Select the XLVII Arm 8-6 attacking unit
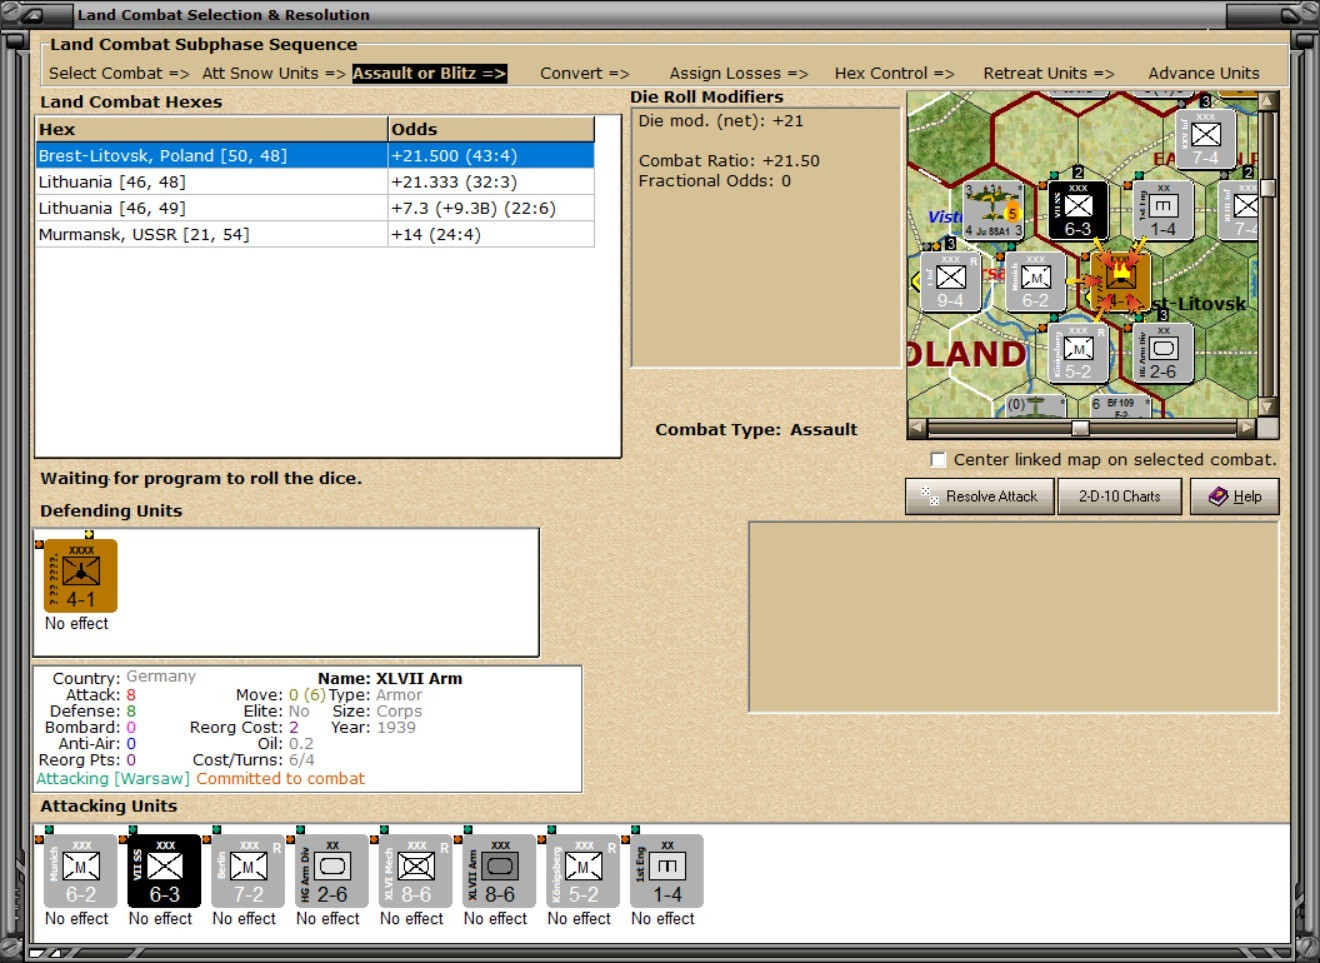This screenshot has height=963, width=1320. [x=500, y=872]
